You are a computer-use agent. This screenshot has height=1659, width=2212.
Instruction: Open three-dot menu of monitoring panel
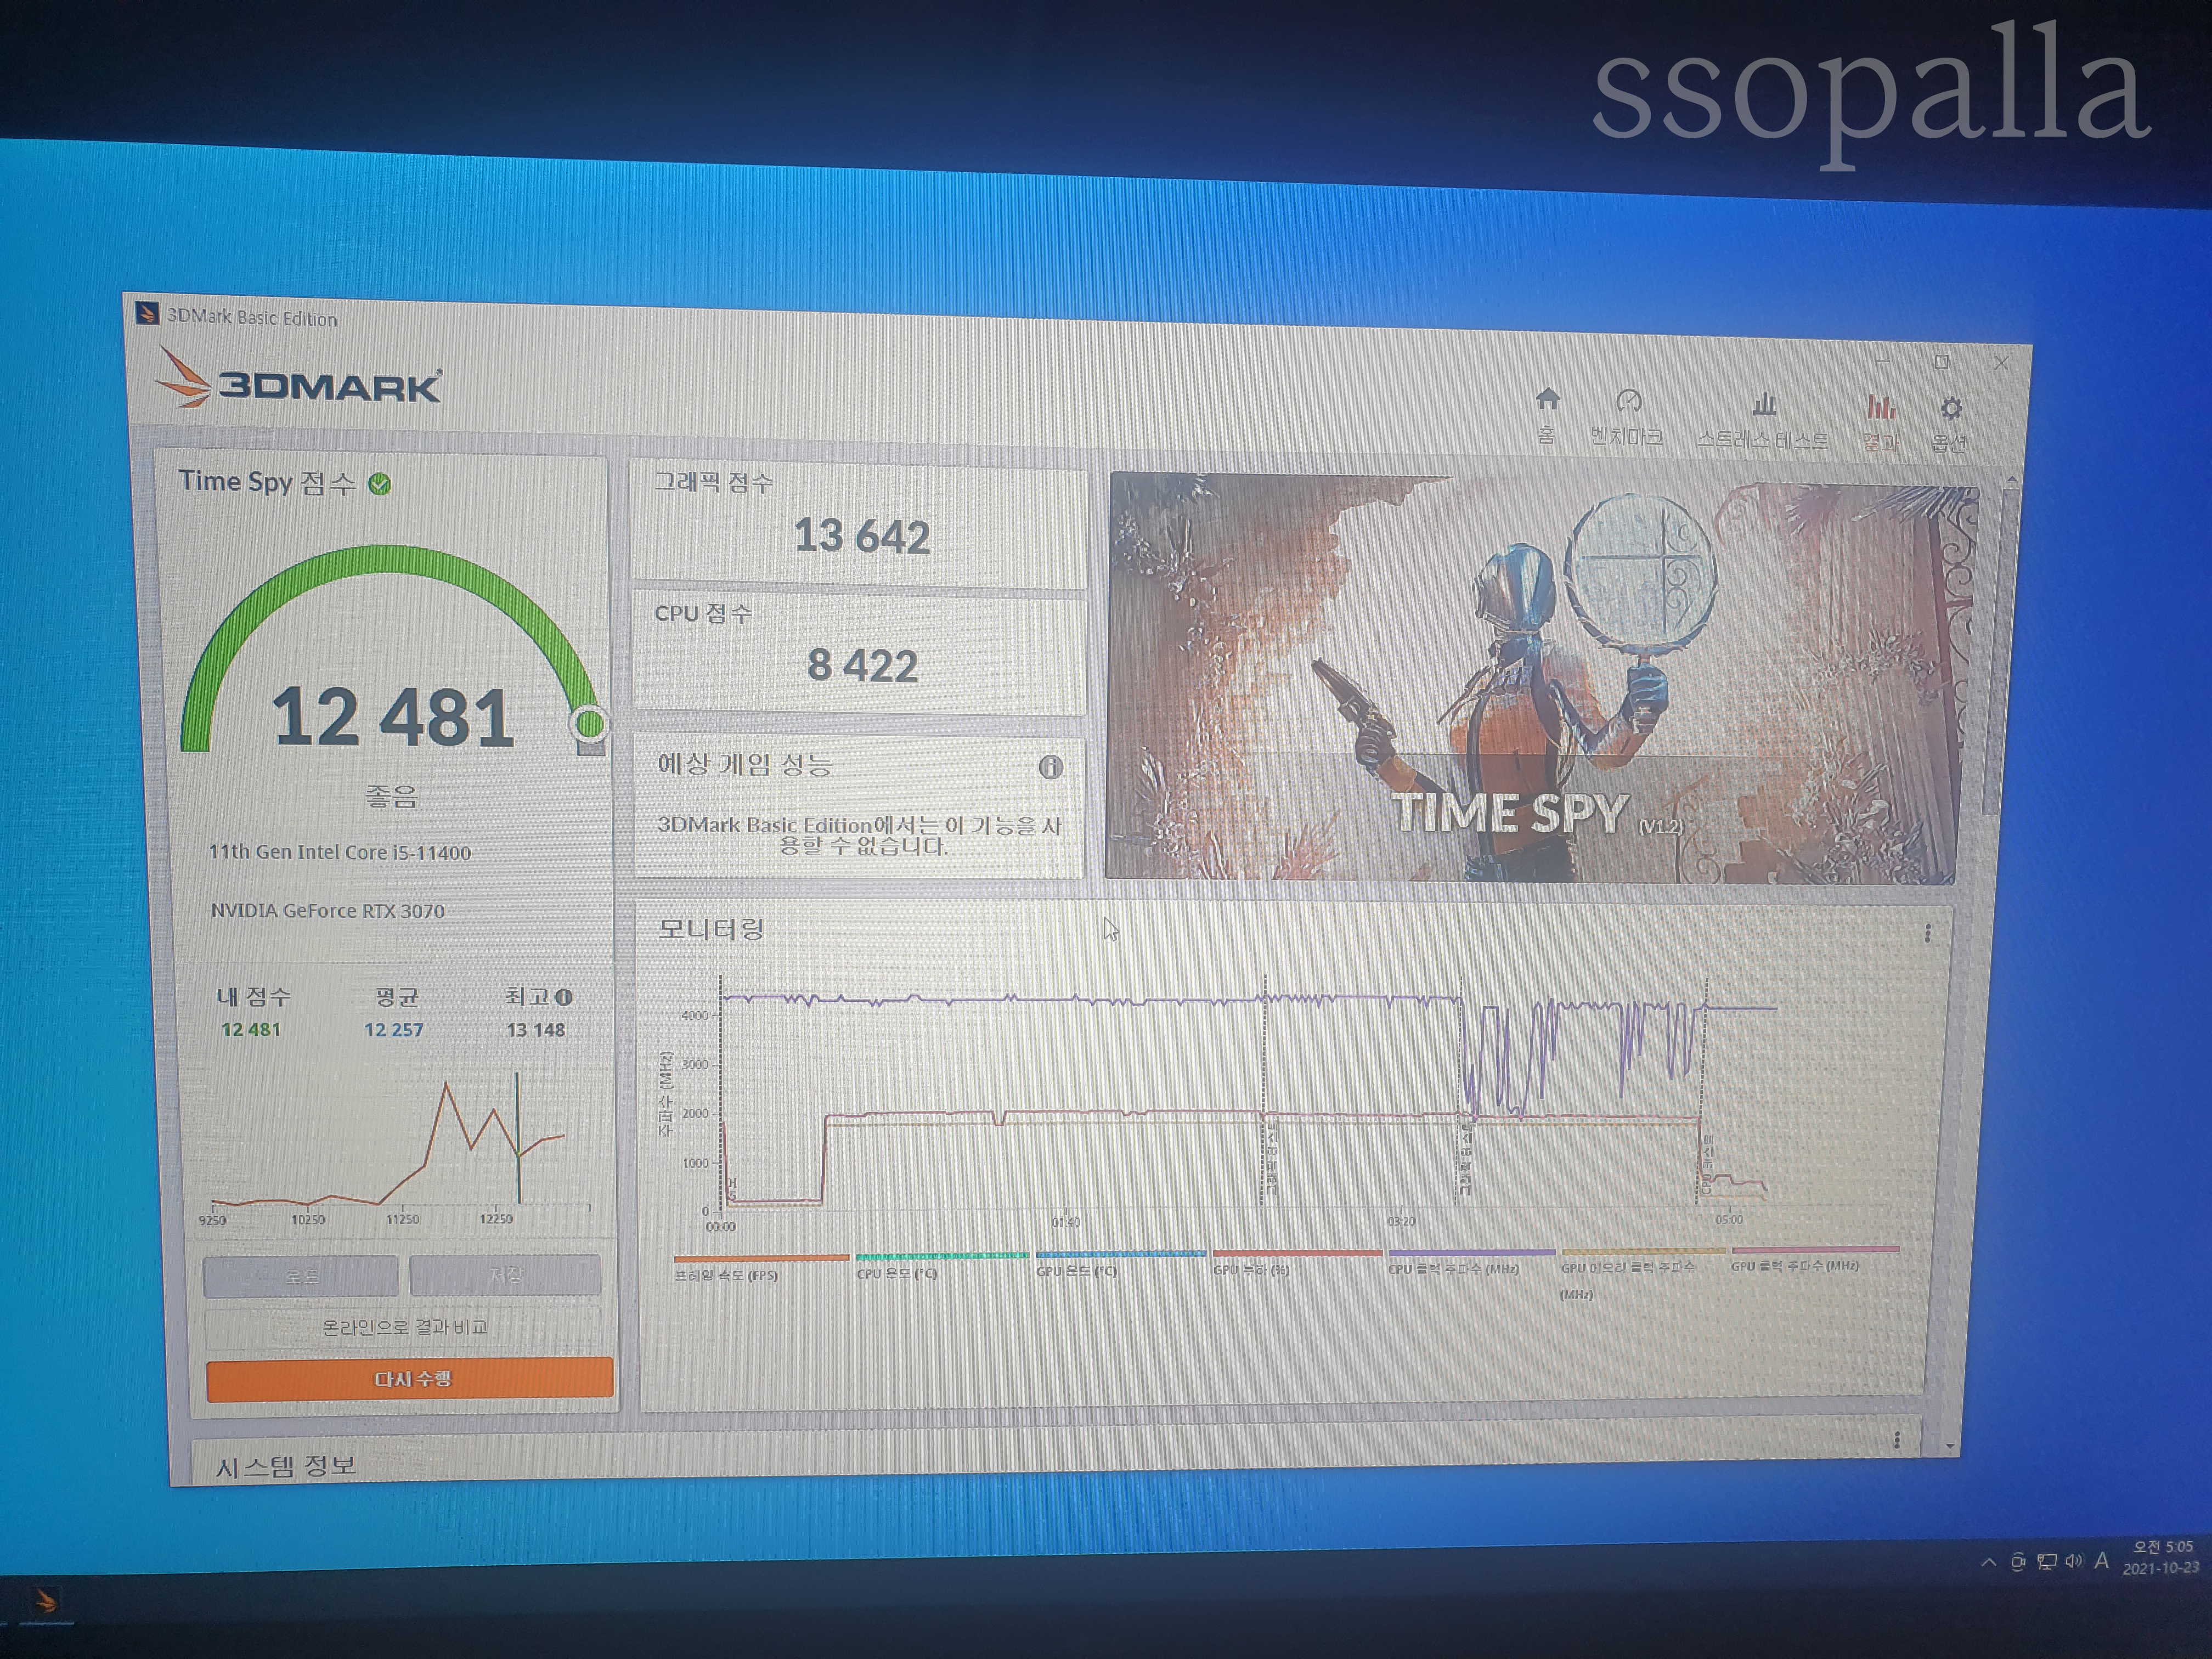(1927, 934)
